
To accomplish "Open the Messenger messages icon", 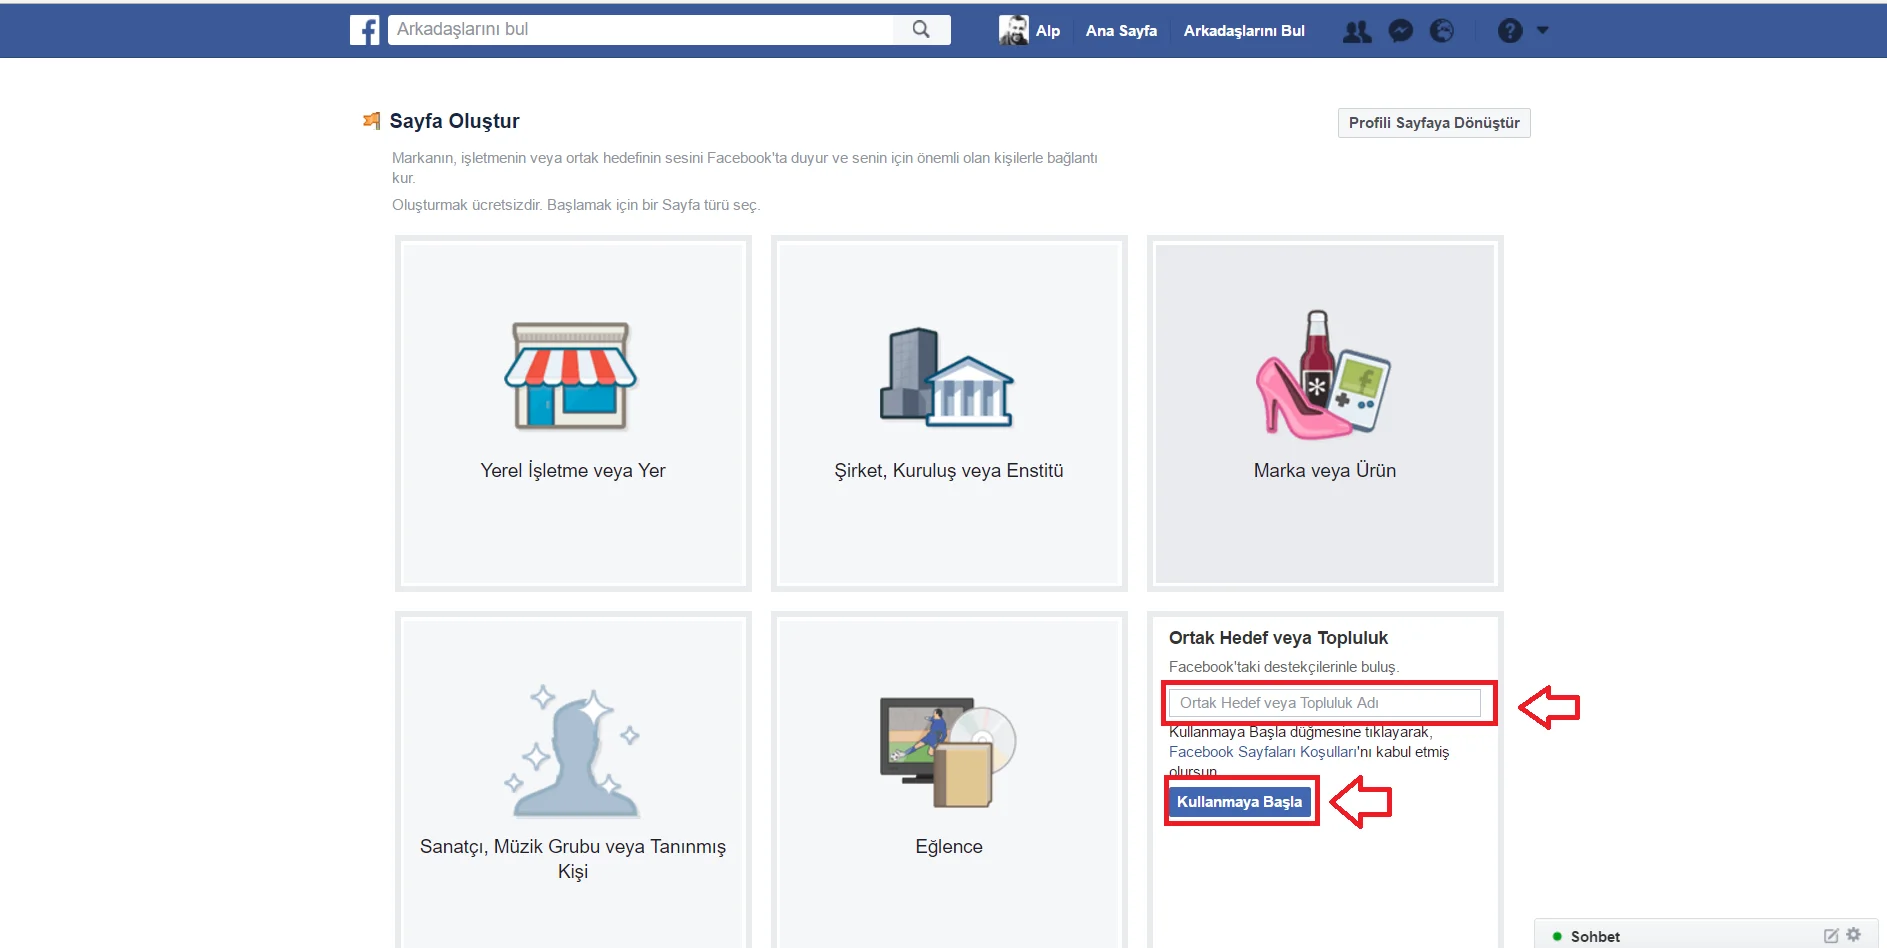I will click(1400, 31).
